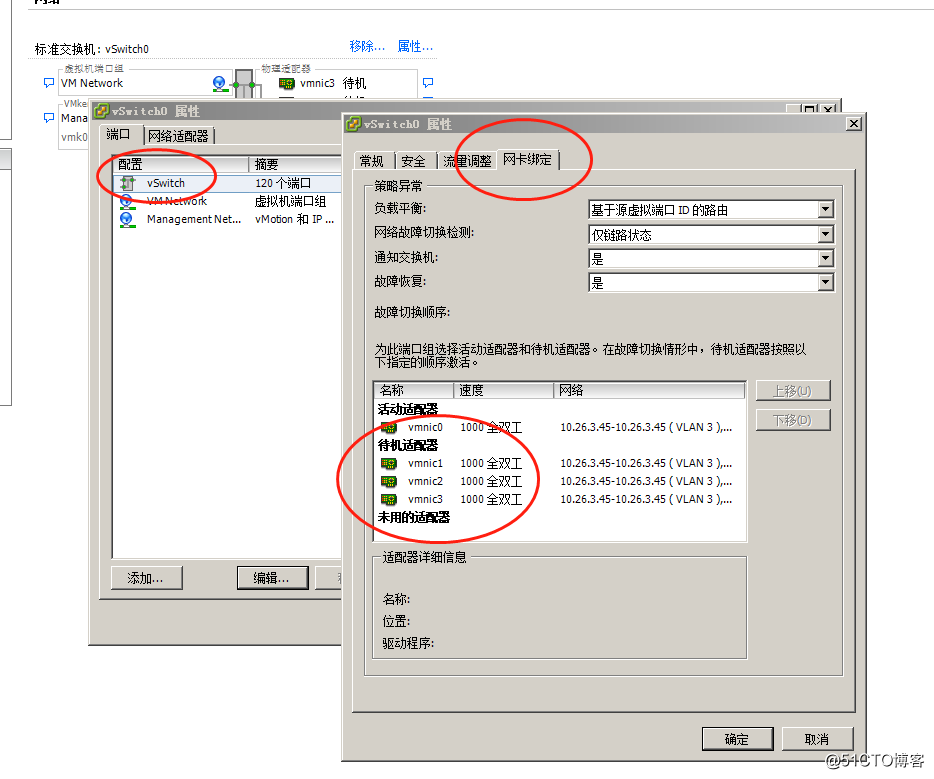The height and width of the screenshot is (779, 934).
Task: Click the 移除 link for vSwitch0
Action: tap(367, 46)
